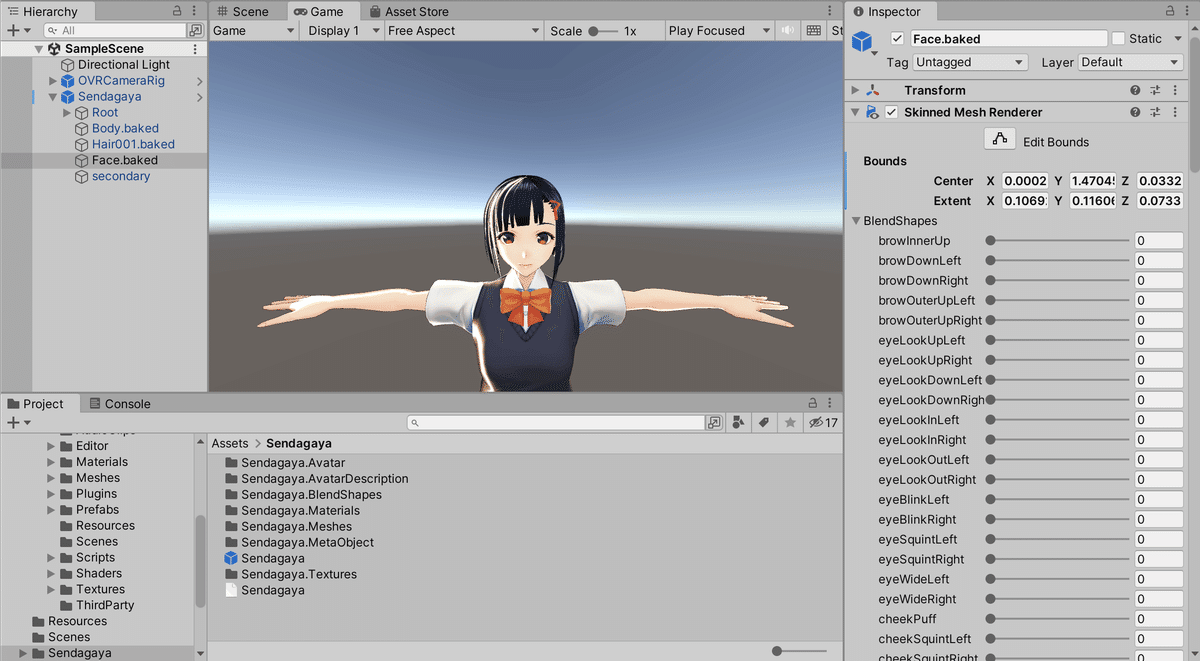Click the cheekPuff value field
The width and height of the screenshot is (1200, 661).
(1159, 619)
